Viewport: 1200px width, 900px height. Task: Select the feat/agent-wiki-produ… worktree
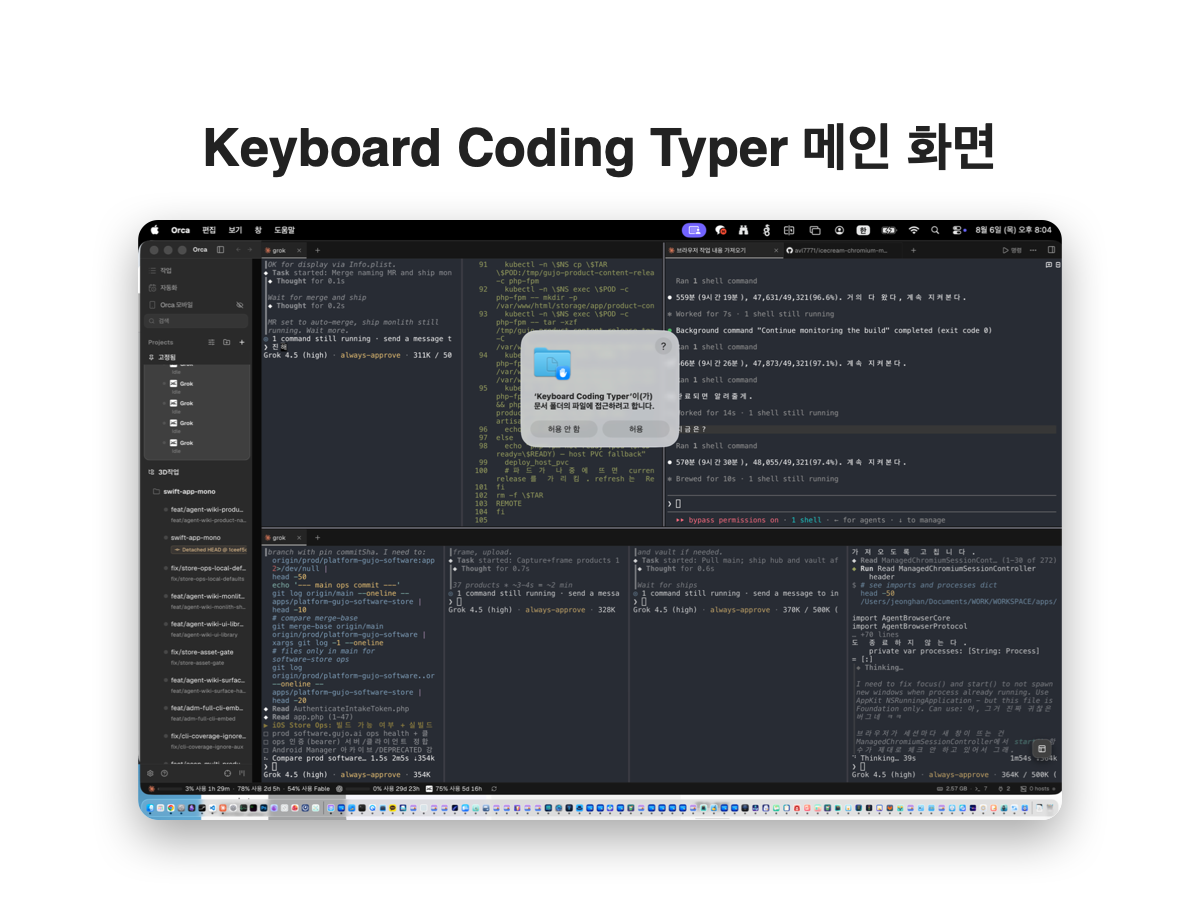pos(205,513)
